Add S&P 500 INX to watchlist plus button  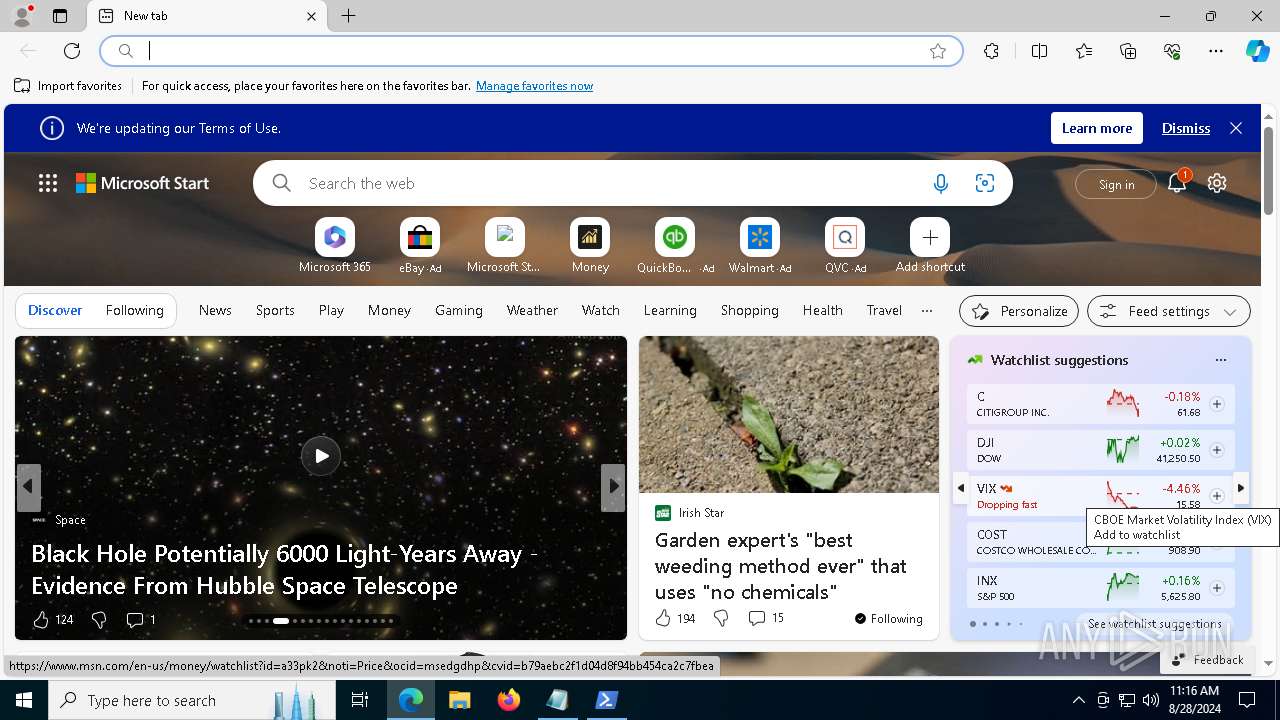click(1217, 588)
